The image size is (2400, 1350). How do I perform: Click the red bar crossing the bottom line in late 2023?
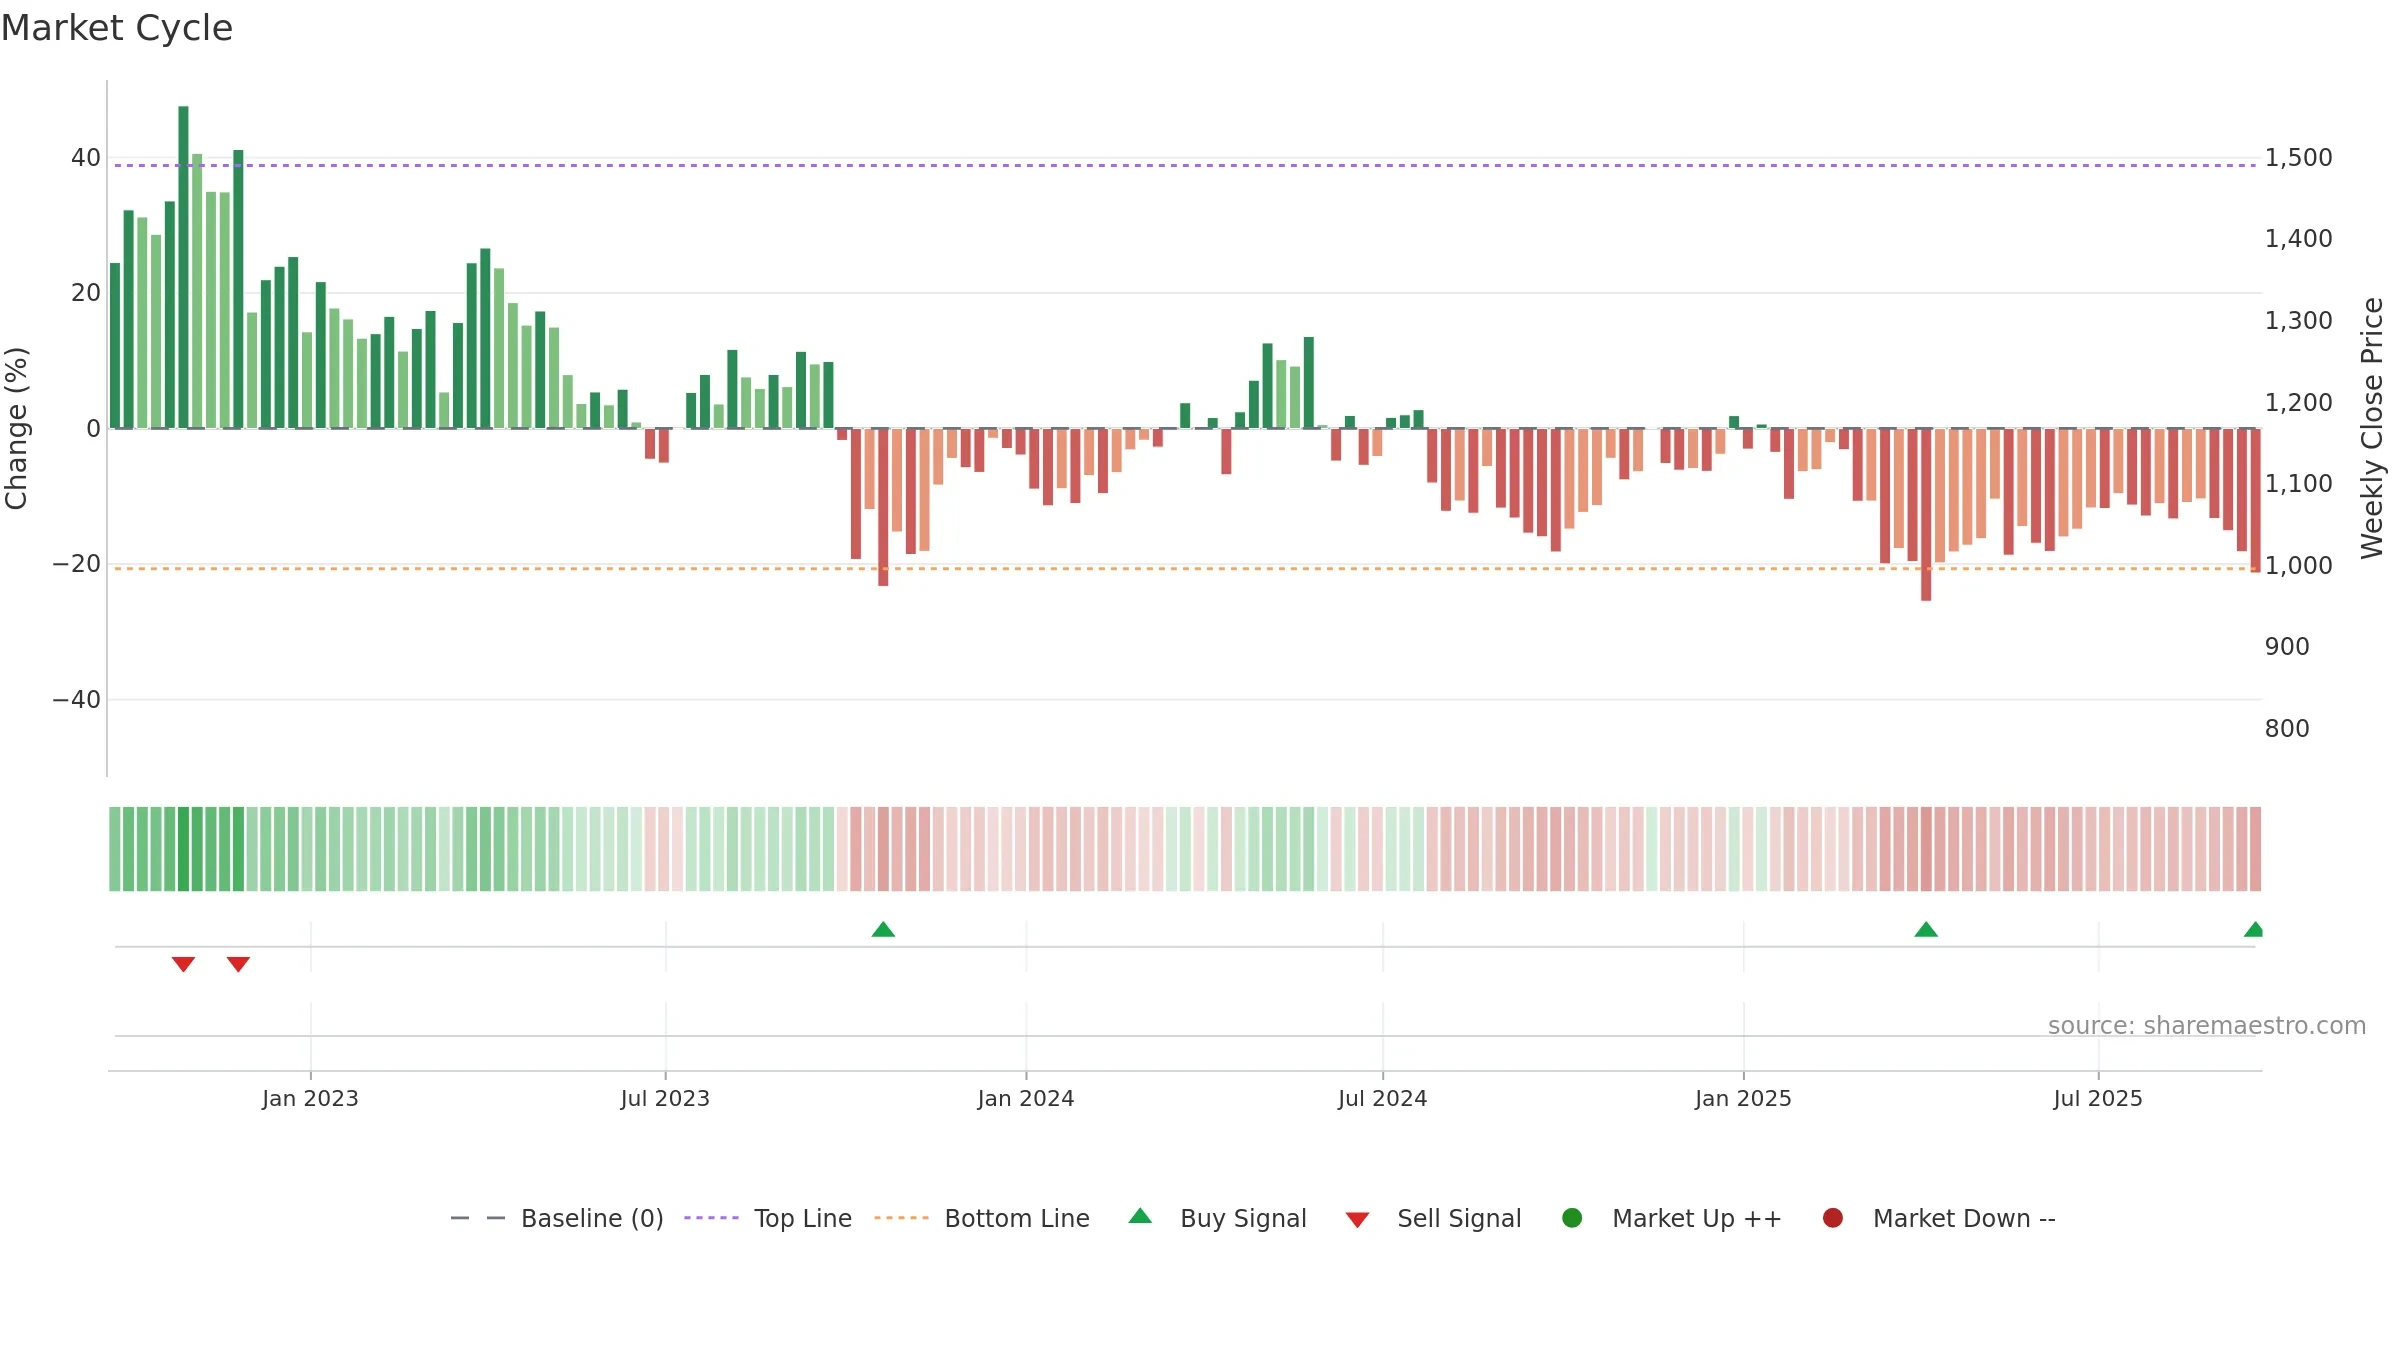click(x=883, y=507)
